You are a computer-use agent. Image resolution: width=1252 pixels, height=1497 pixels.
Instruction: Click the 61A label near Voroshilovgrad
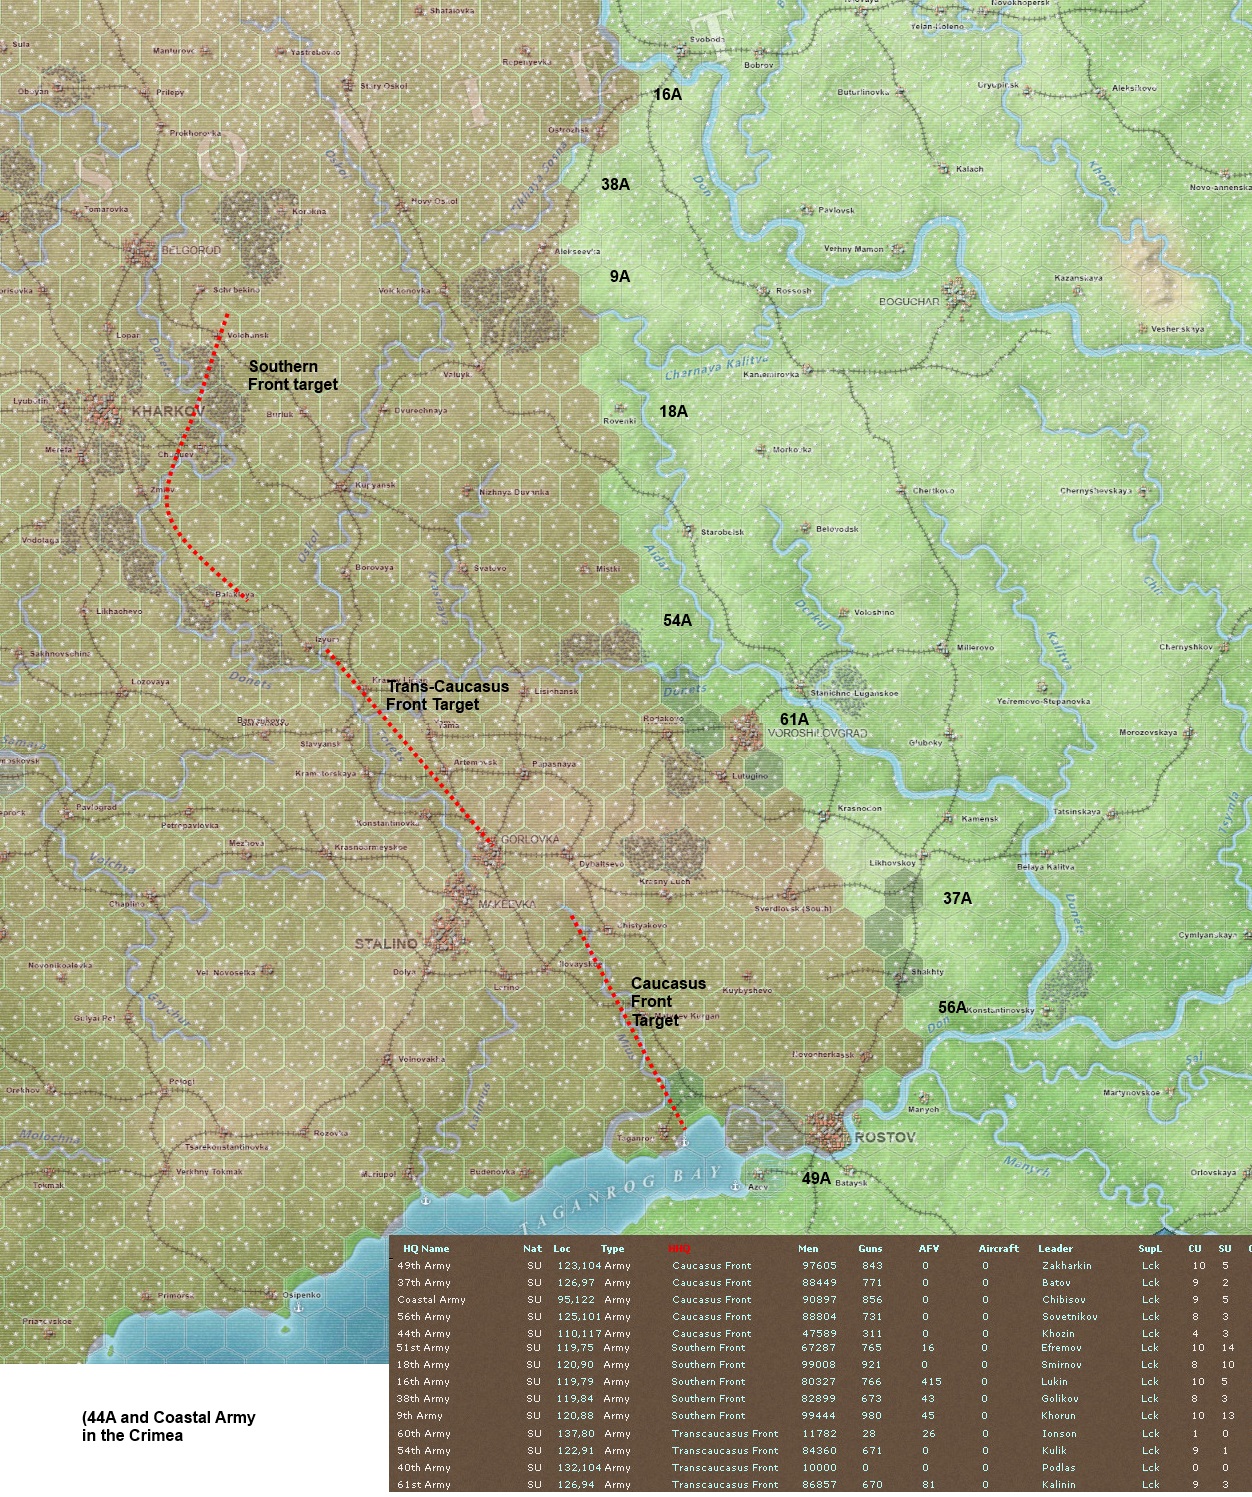[x=794, y=719]
